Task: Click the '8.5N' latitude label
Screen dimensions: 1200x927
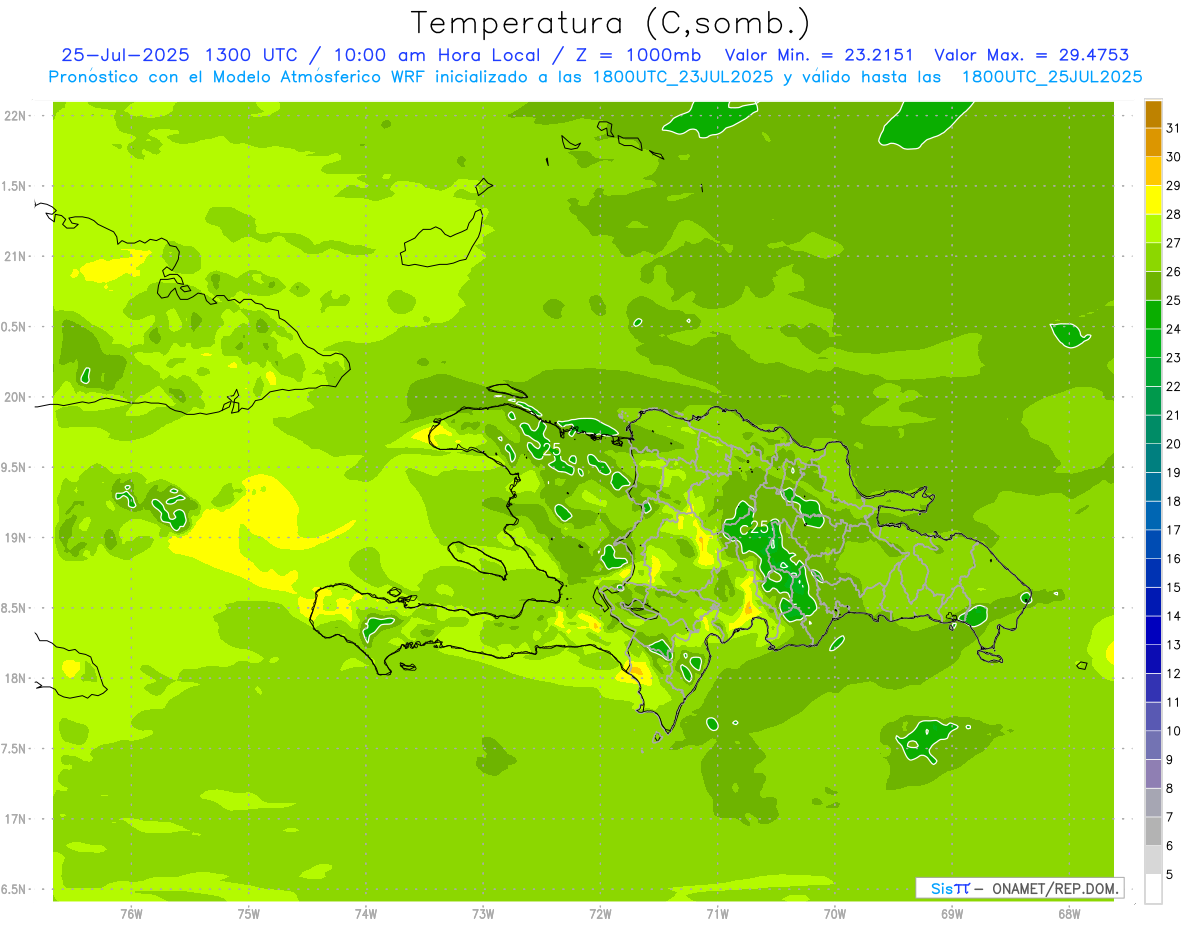Action: pyautogui.click(x=15, y=608)
